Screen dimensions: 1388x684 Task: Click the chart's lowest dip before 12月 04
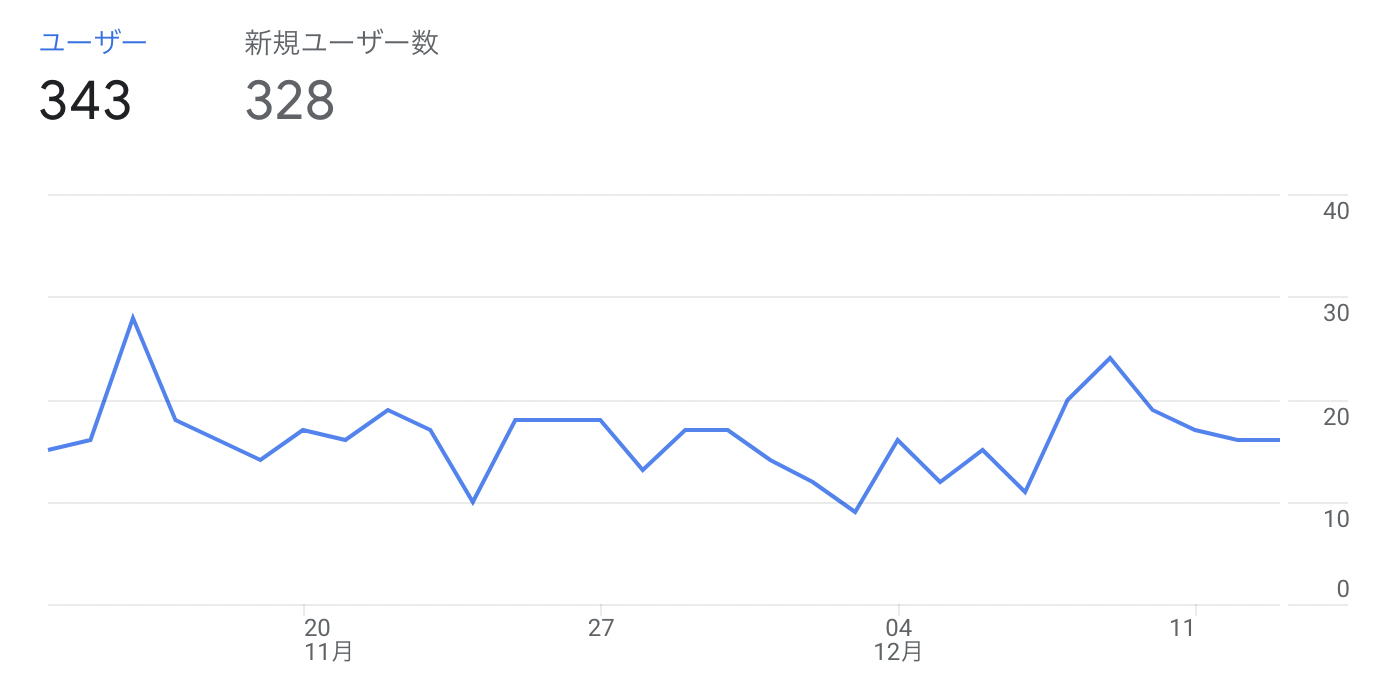855,512
